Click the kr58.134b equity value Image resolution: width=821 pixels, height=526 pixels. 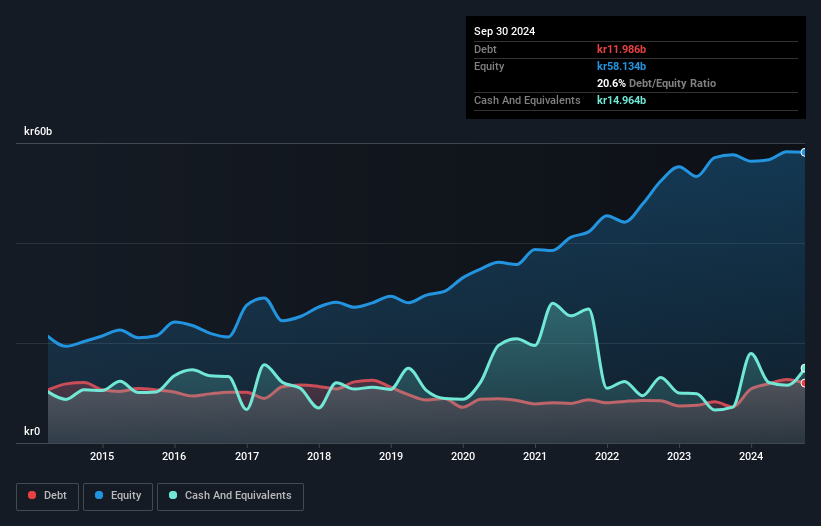[622, 66]
